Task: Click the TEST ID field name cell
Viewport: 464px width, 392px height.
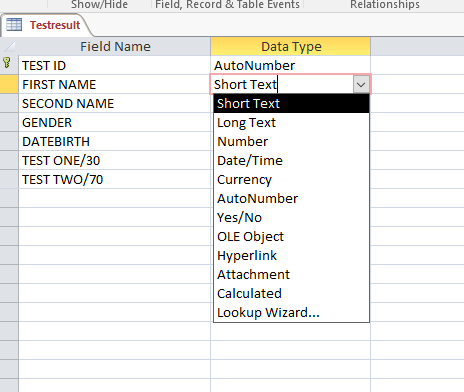Action: pyautogui.click(x=115, y=65)
